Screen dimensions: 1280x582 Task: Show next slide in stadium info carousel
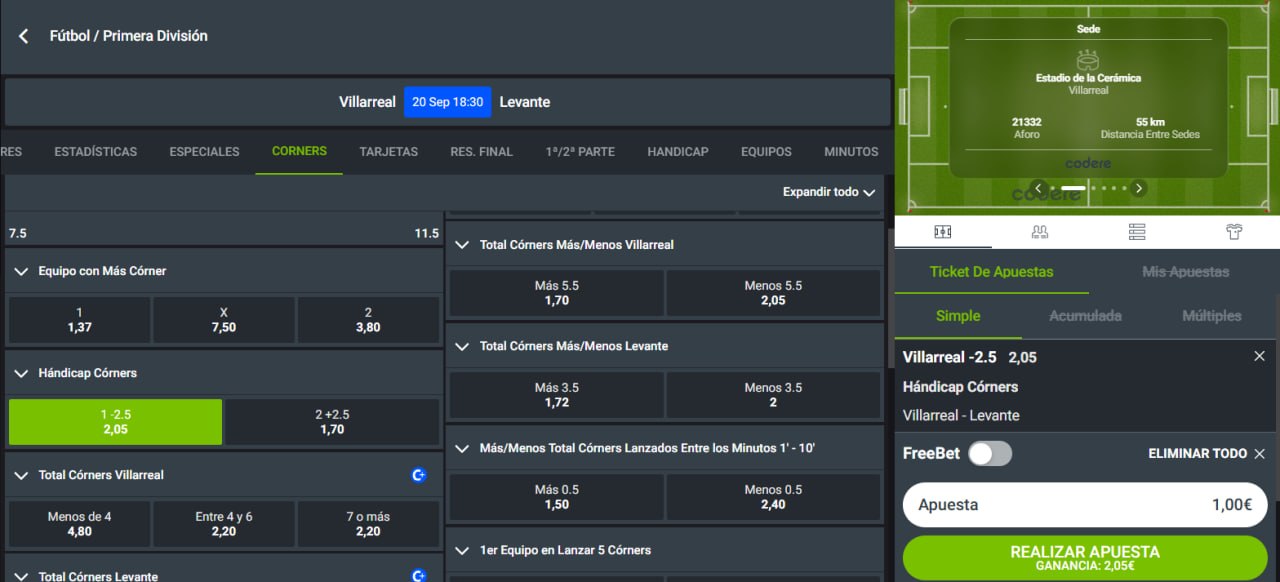tap(1138, 188)
